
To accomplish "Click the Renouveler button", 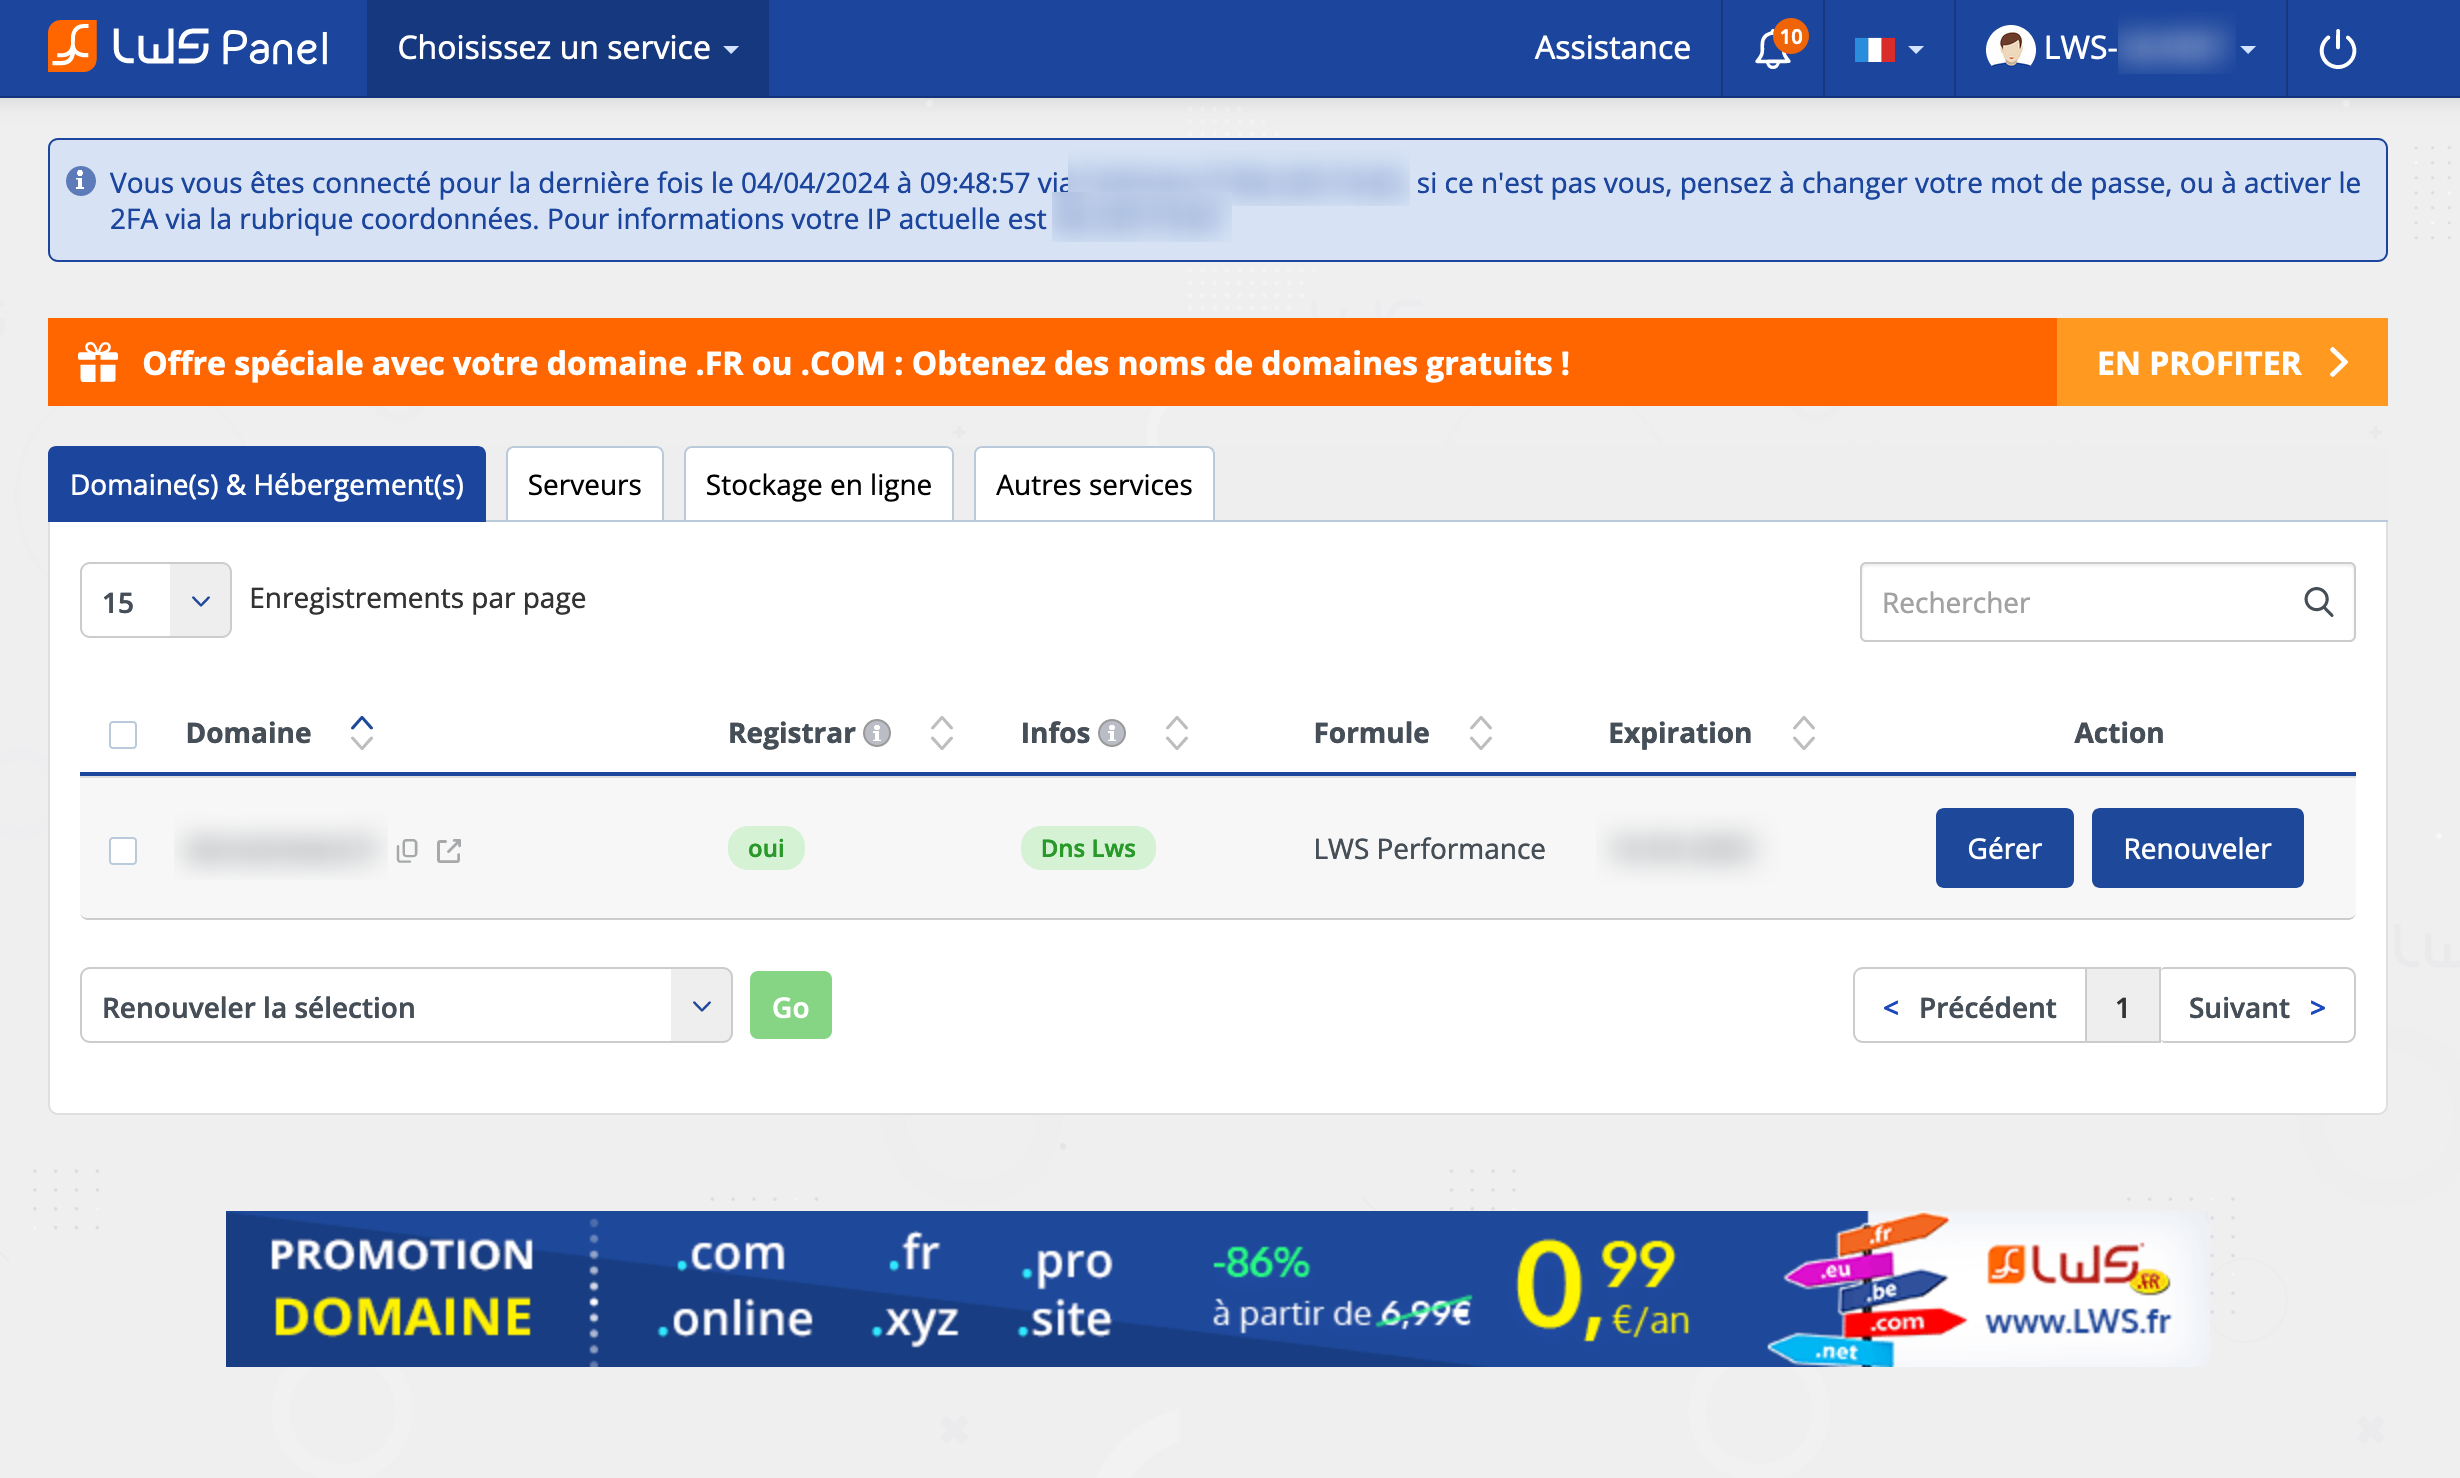I will 2197,849.
